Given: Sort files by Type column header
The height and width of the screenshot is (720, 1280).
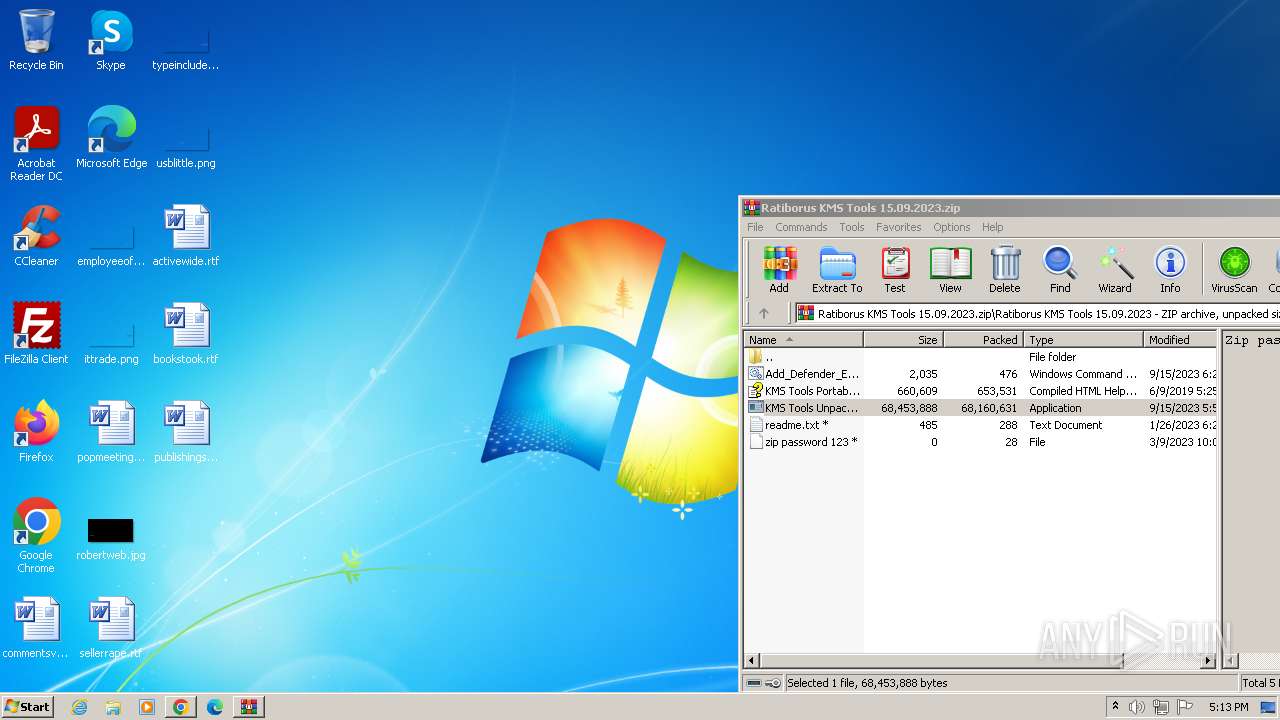Looking at the screenshot, I should pyautogui.click(x=1084, y=340).
